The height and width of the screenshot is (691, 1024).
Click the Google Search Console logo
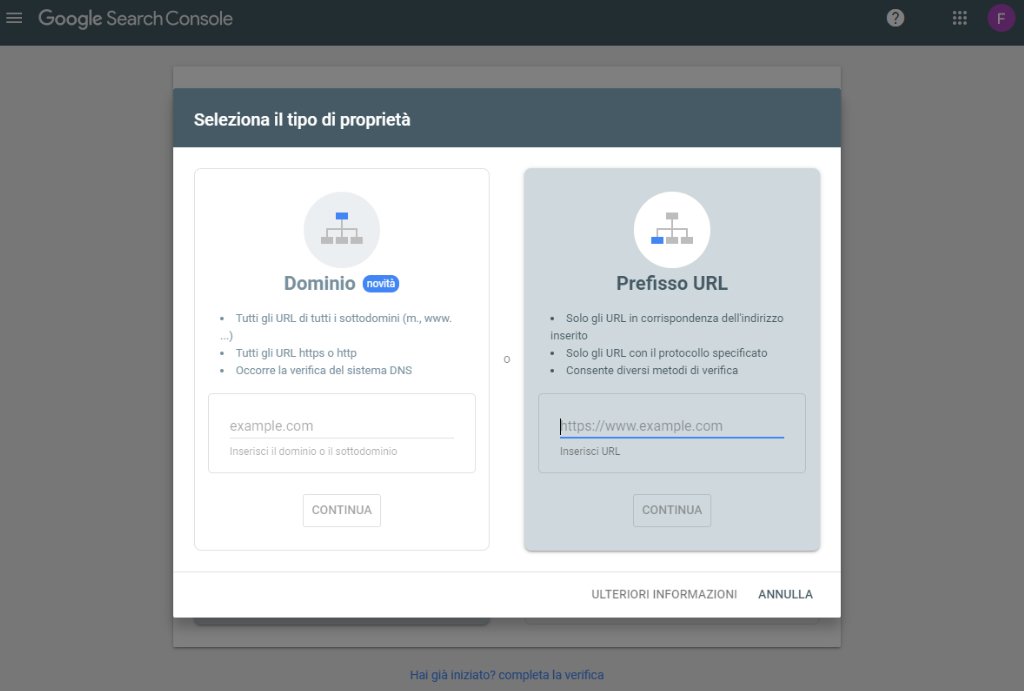click(135, 18)
